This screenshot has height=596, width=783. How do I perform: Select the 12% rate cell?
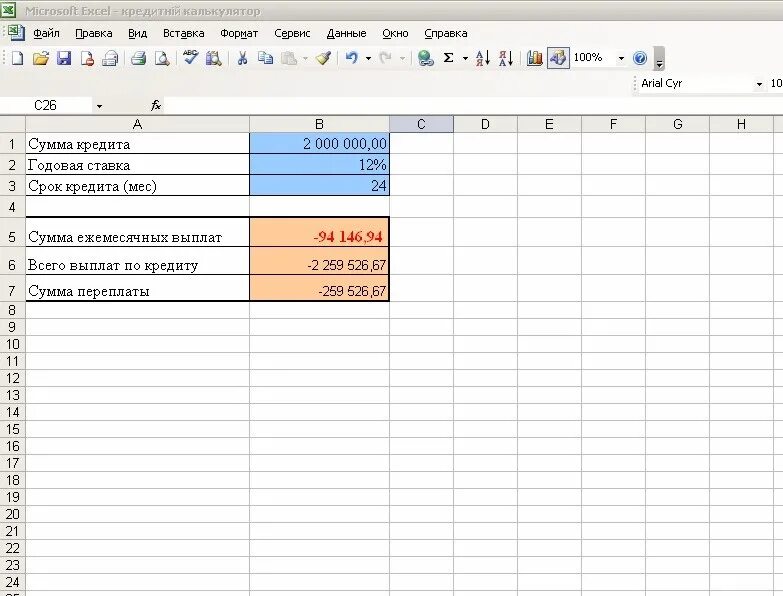[x=320, y=165]
